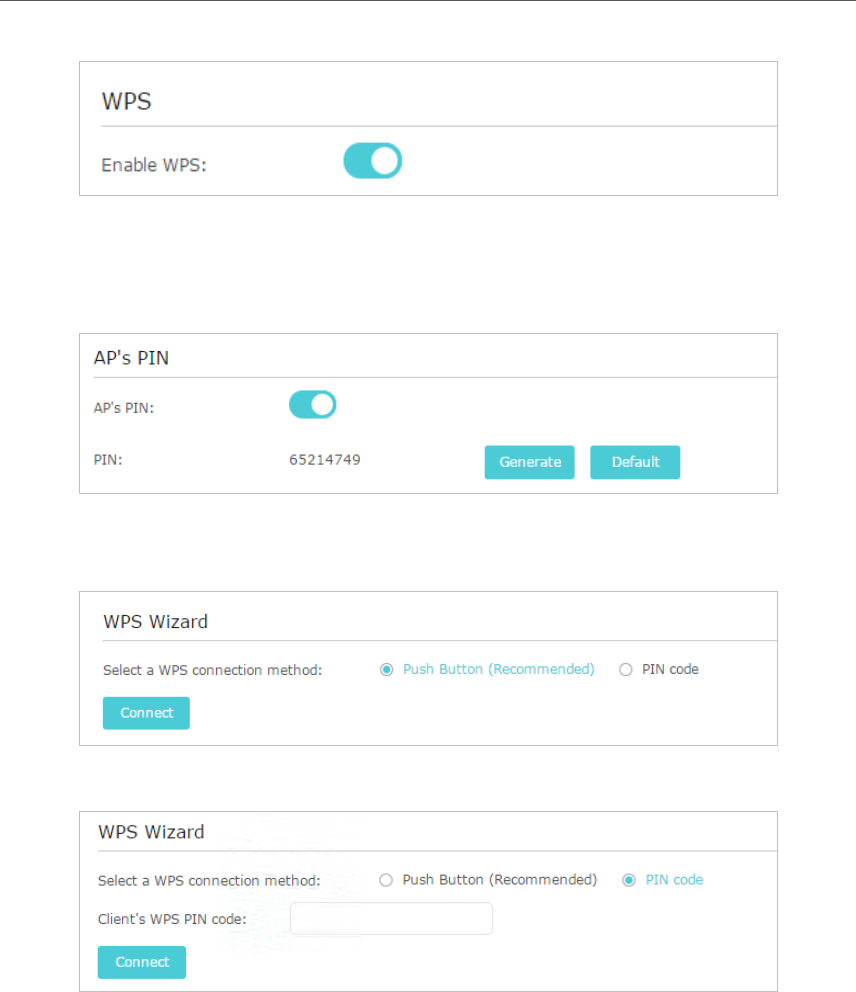Viewport: 856px width, 992px height.
Task: Click the PIN value 65214749
Action: [x=324, y=461]
